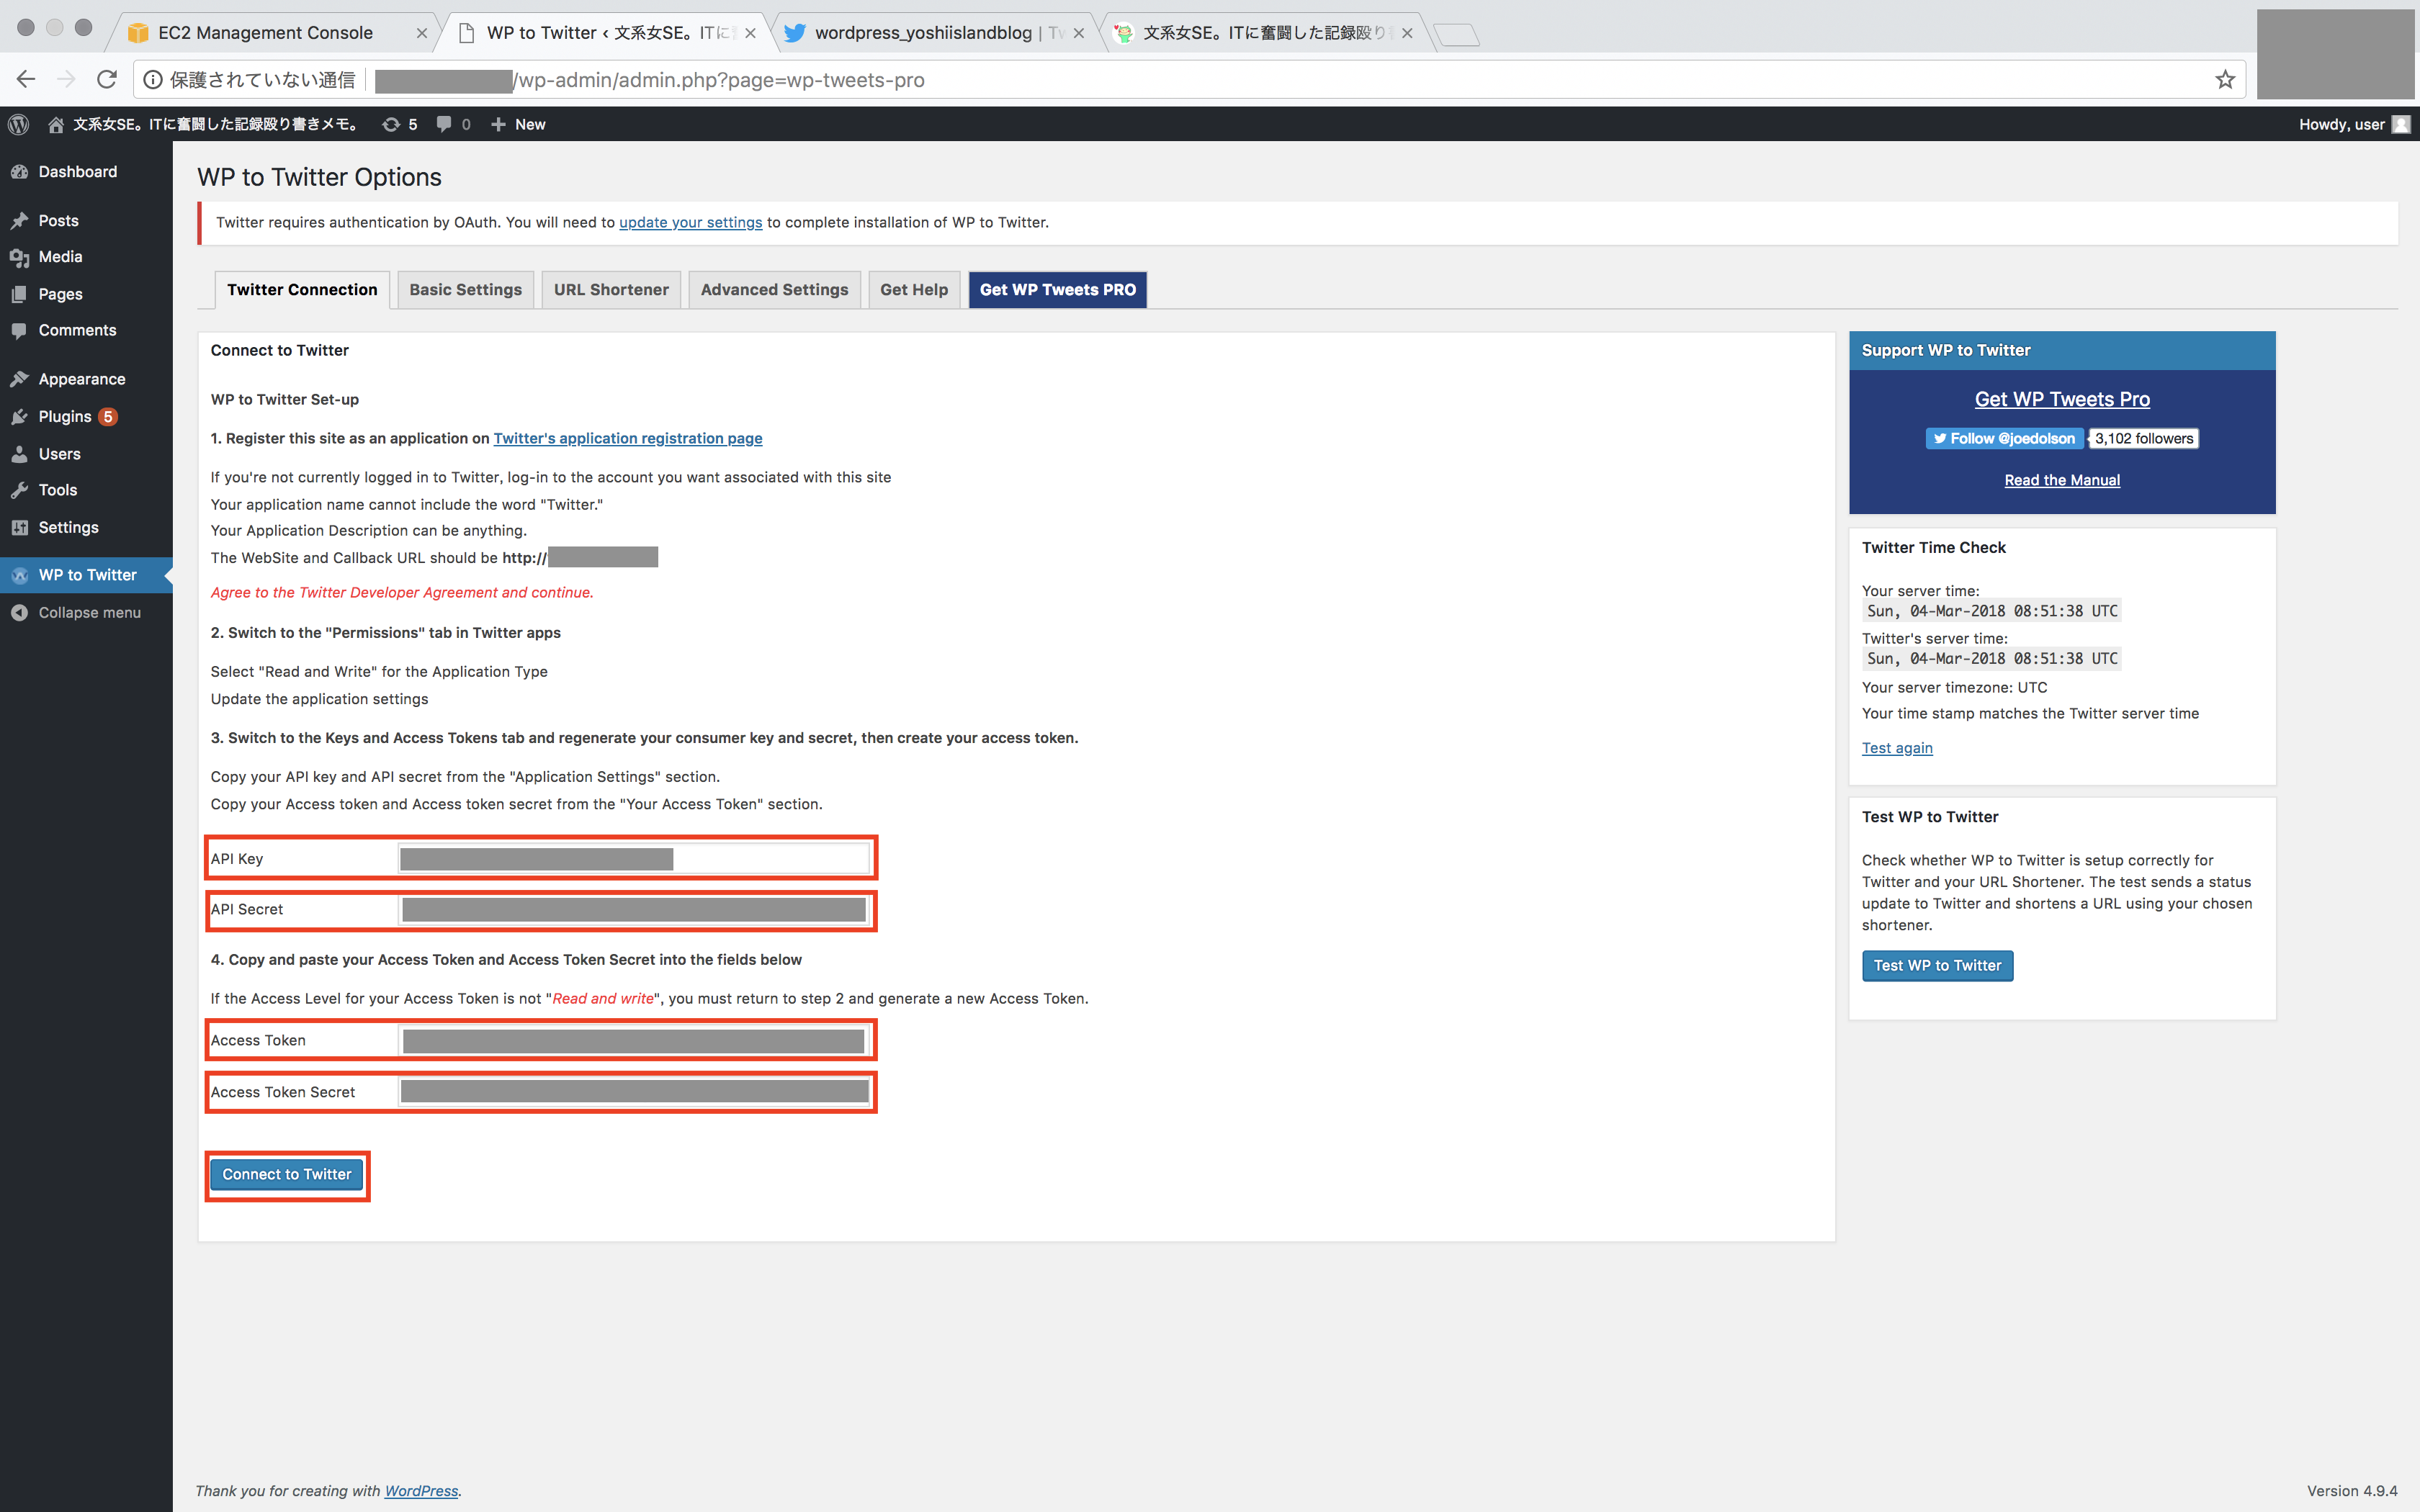This screenshot has width=2420, height=1512.
Task: Click the Test WP to Twitter button
Action: point(1937,966)
